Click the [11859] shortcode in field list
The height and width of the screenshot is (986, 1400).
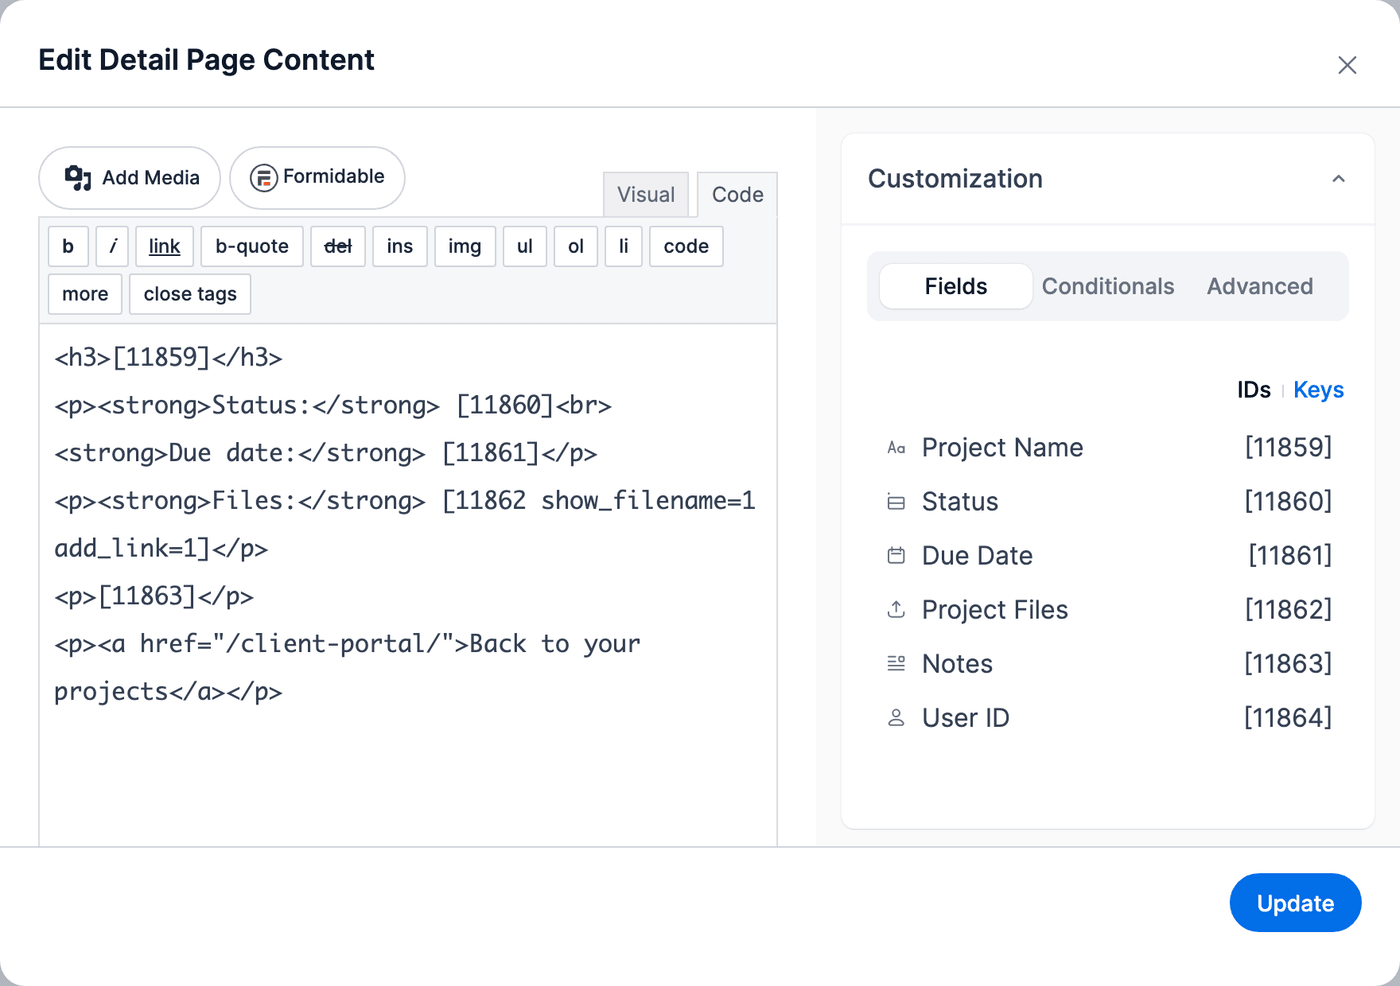point(1288,447)
